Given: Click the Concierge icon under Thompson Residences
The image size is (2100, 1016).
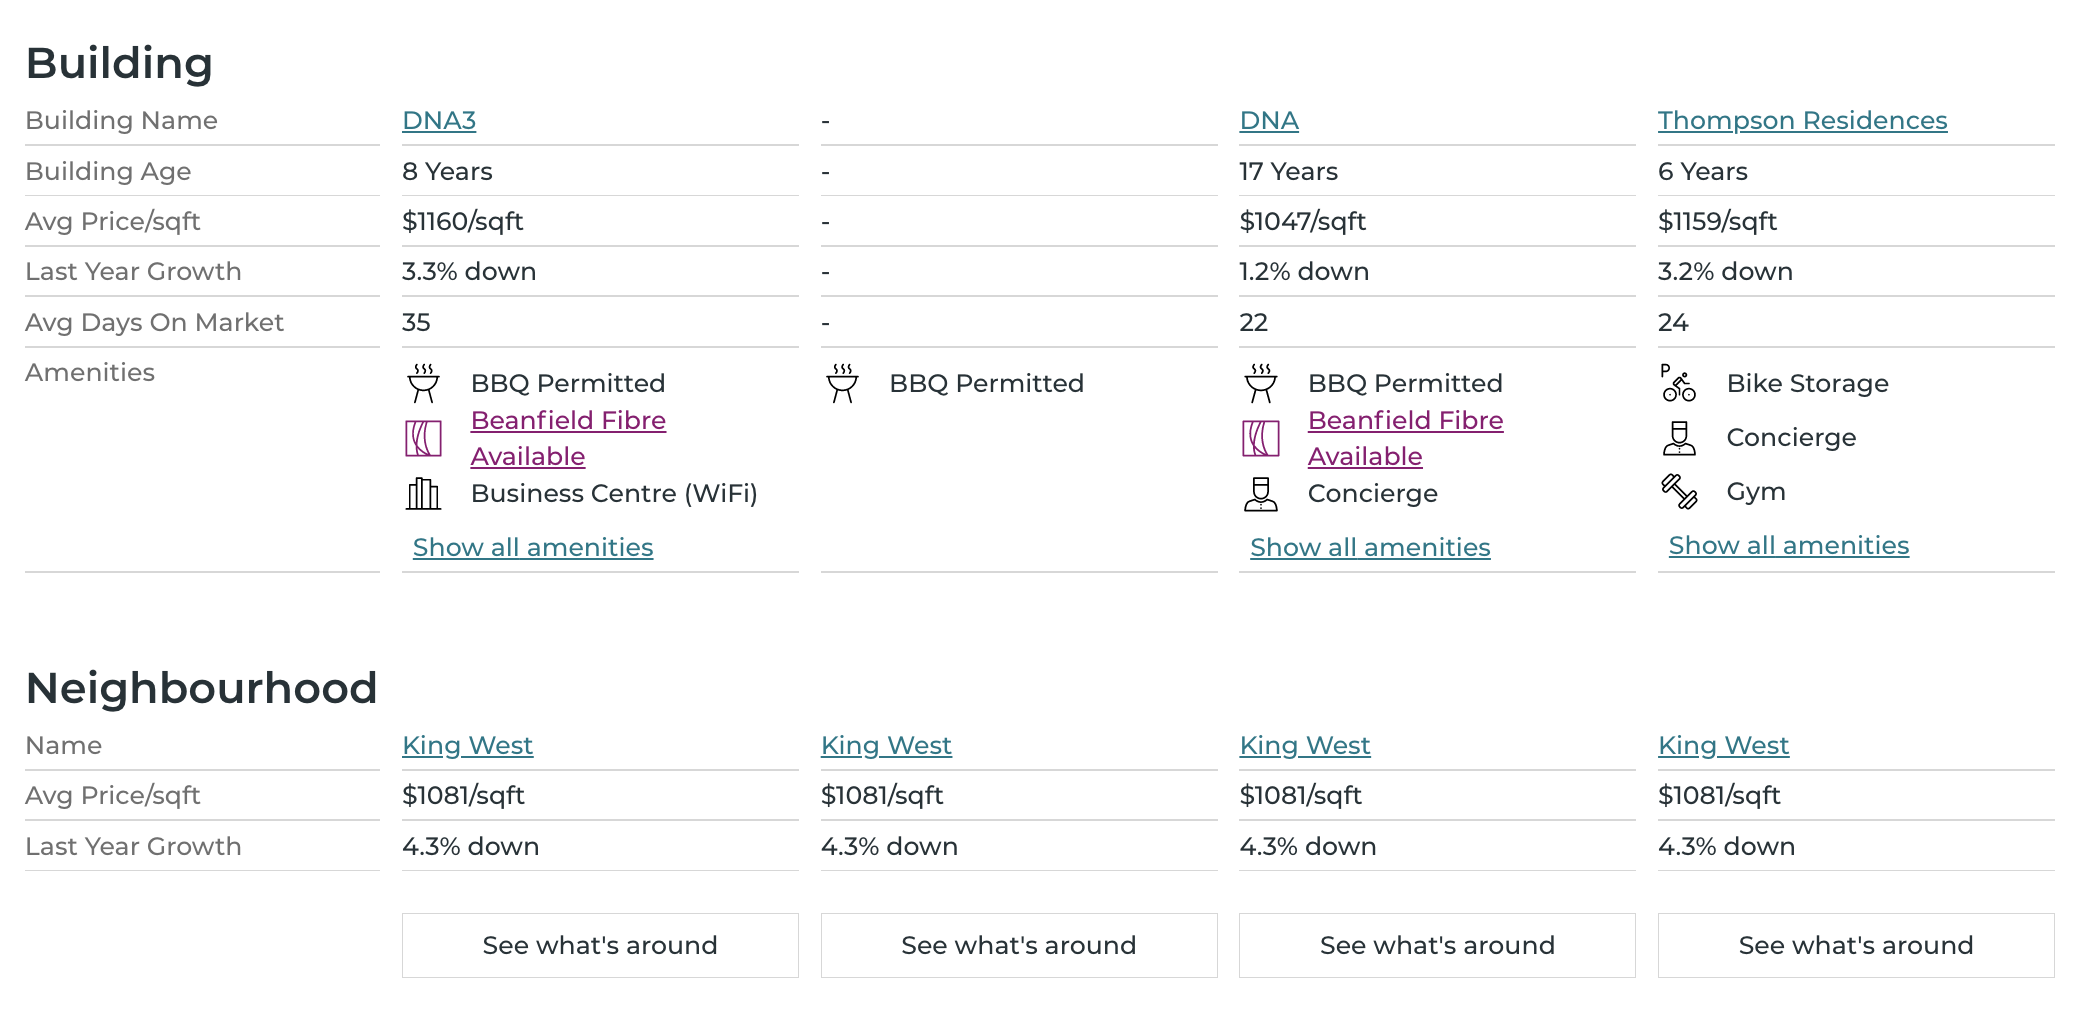Looking at the screenshot, I should click(1679, 438).
